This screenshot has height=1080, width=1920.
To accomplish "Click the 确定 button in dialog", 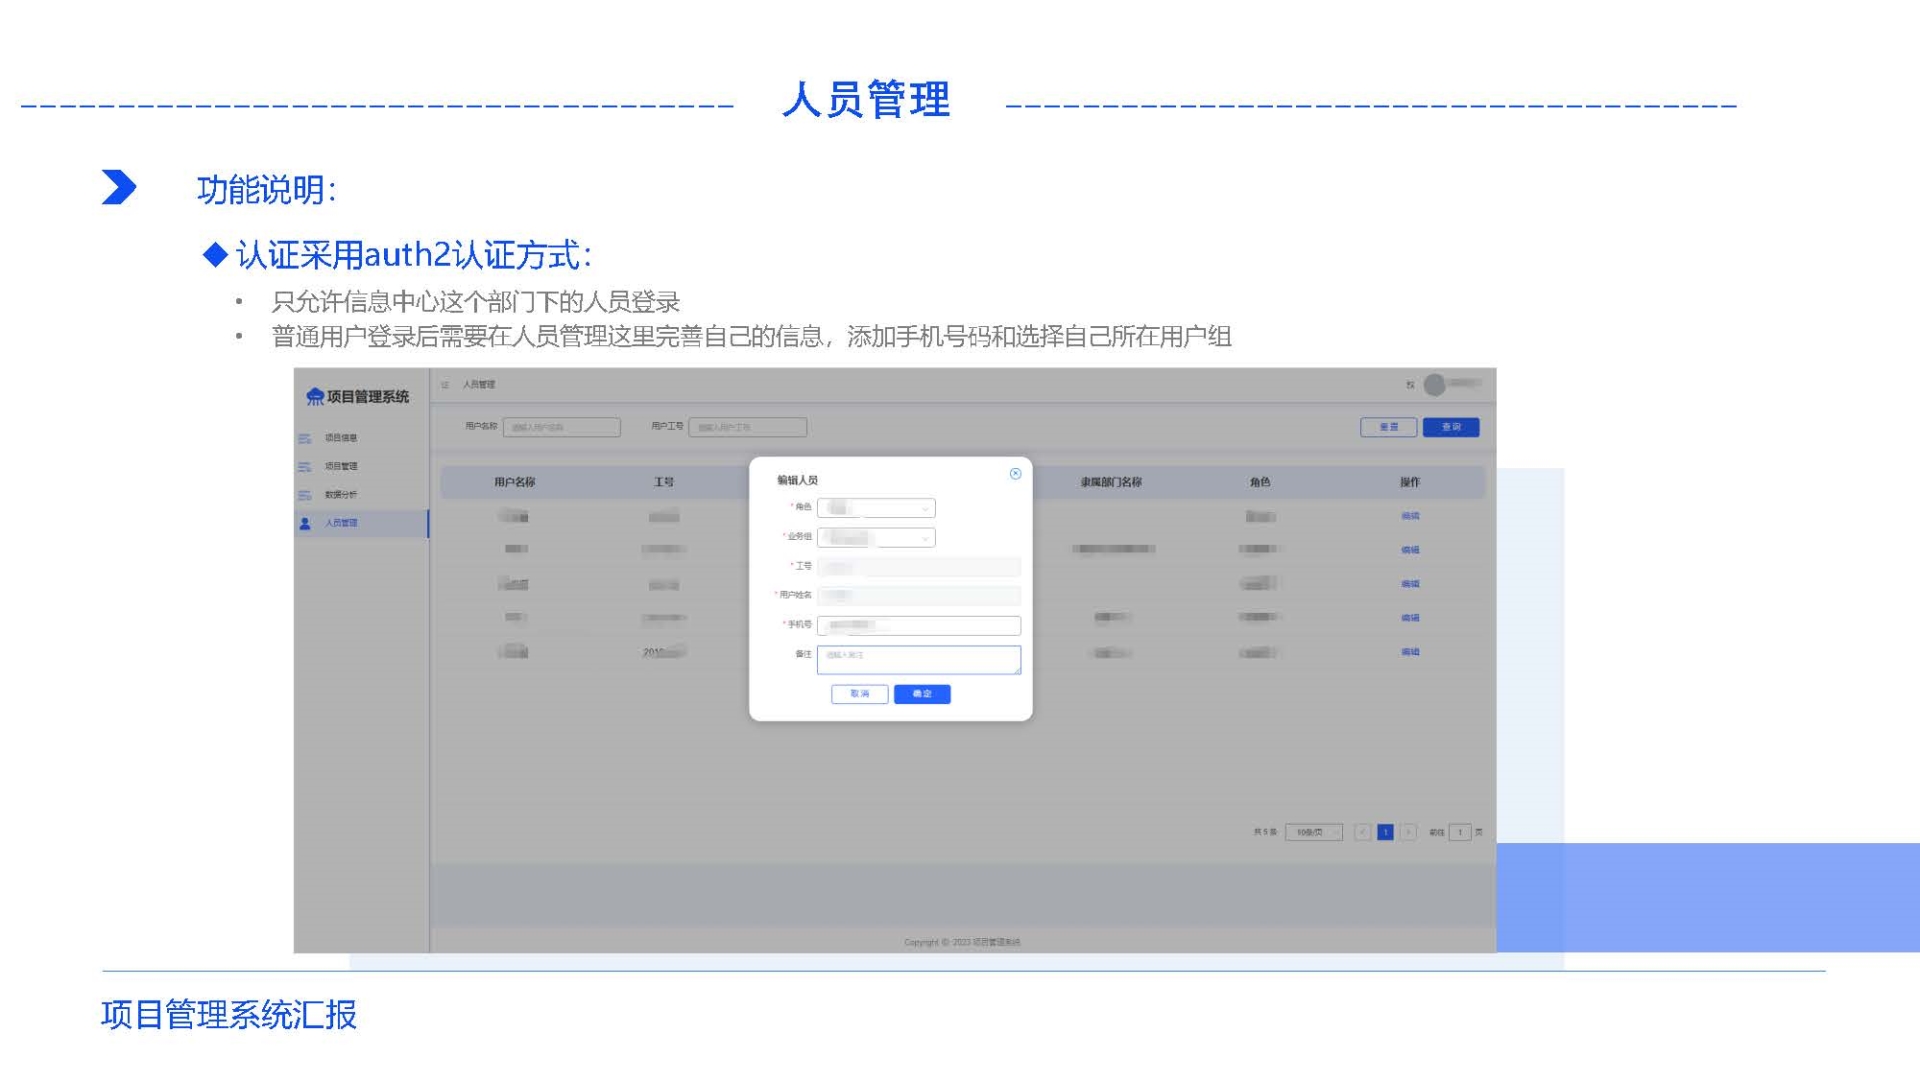I will point(922,694).
